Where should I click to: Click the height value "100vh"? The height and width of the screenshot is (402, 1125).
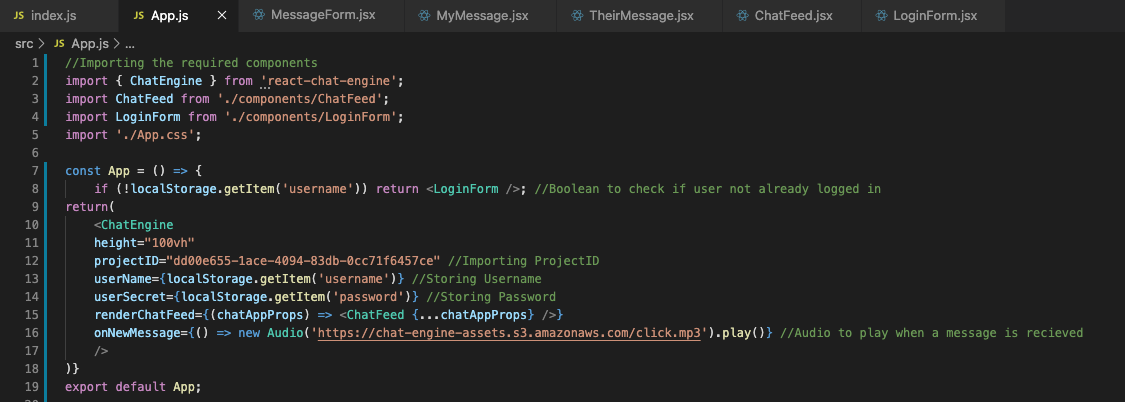(170, 243)
